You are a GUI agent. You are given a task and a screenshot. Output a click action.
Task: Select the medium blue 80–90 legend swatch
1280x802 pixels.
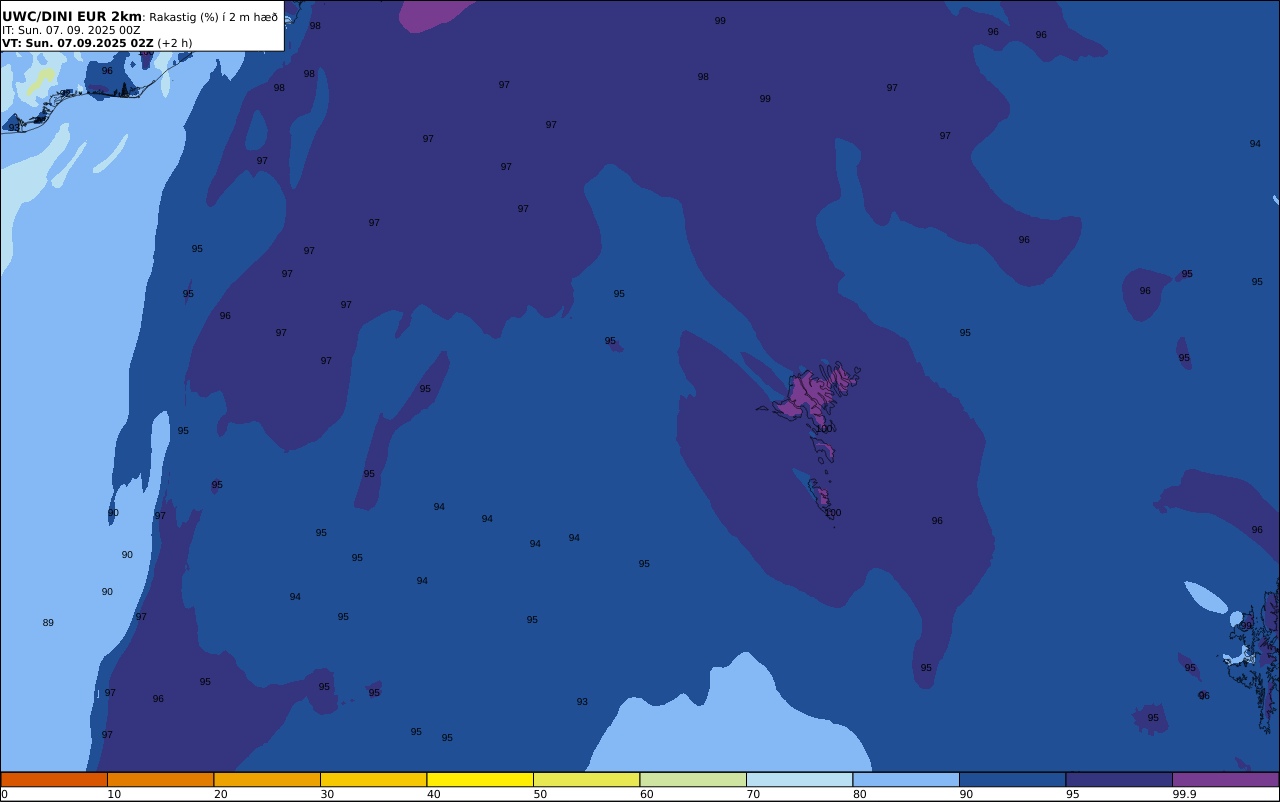pos(906,779)
